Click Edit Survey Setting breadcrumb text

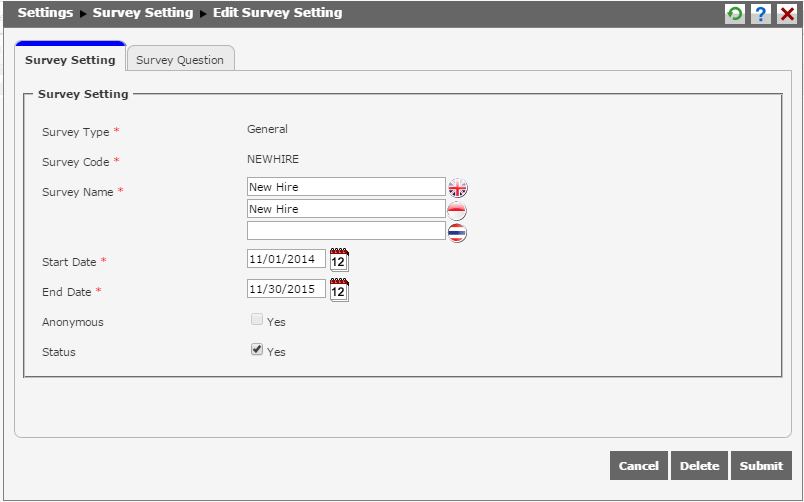pos(277,13)
